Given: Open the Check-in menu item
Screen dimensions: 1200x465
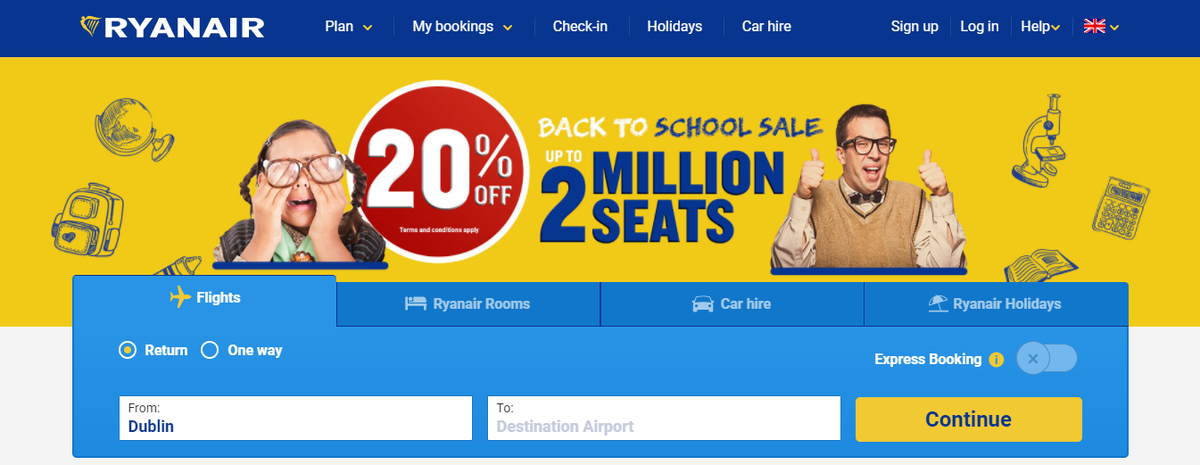Looking at the screenshot, I should click(580, 27).
